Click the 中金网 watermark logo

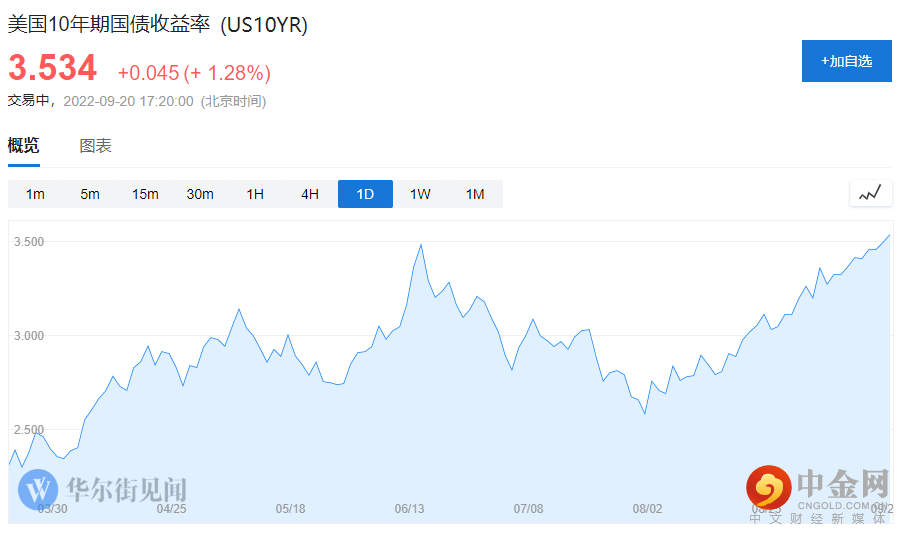pos(820,488)
